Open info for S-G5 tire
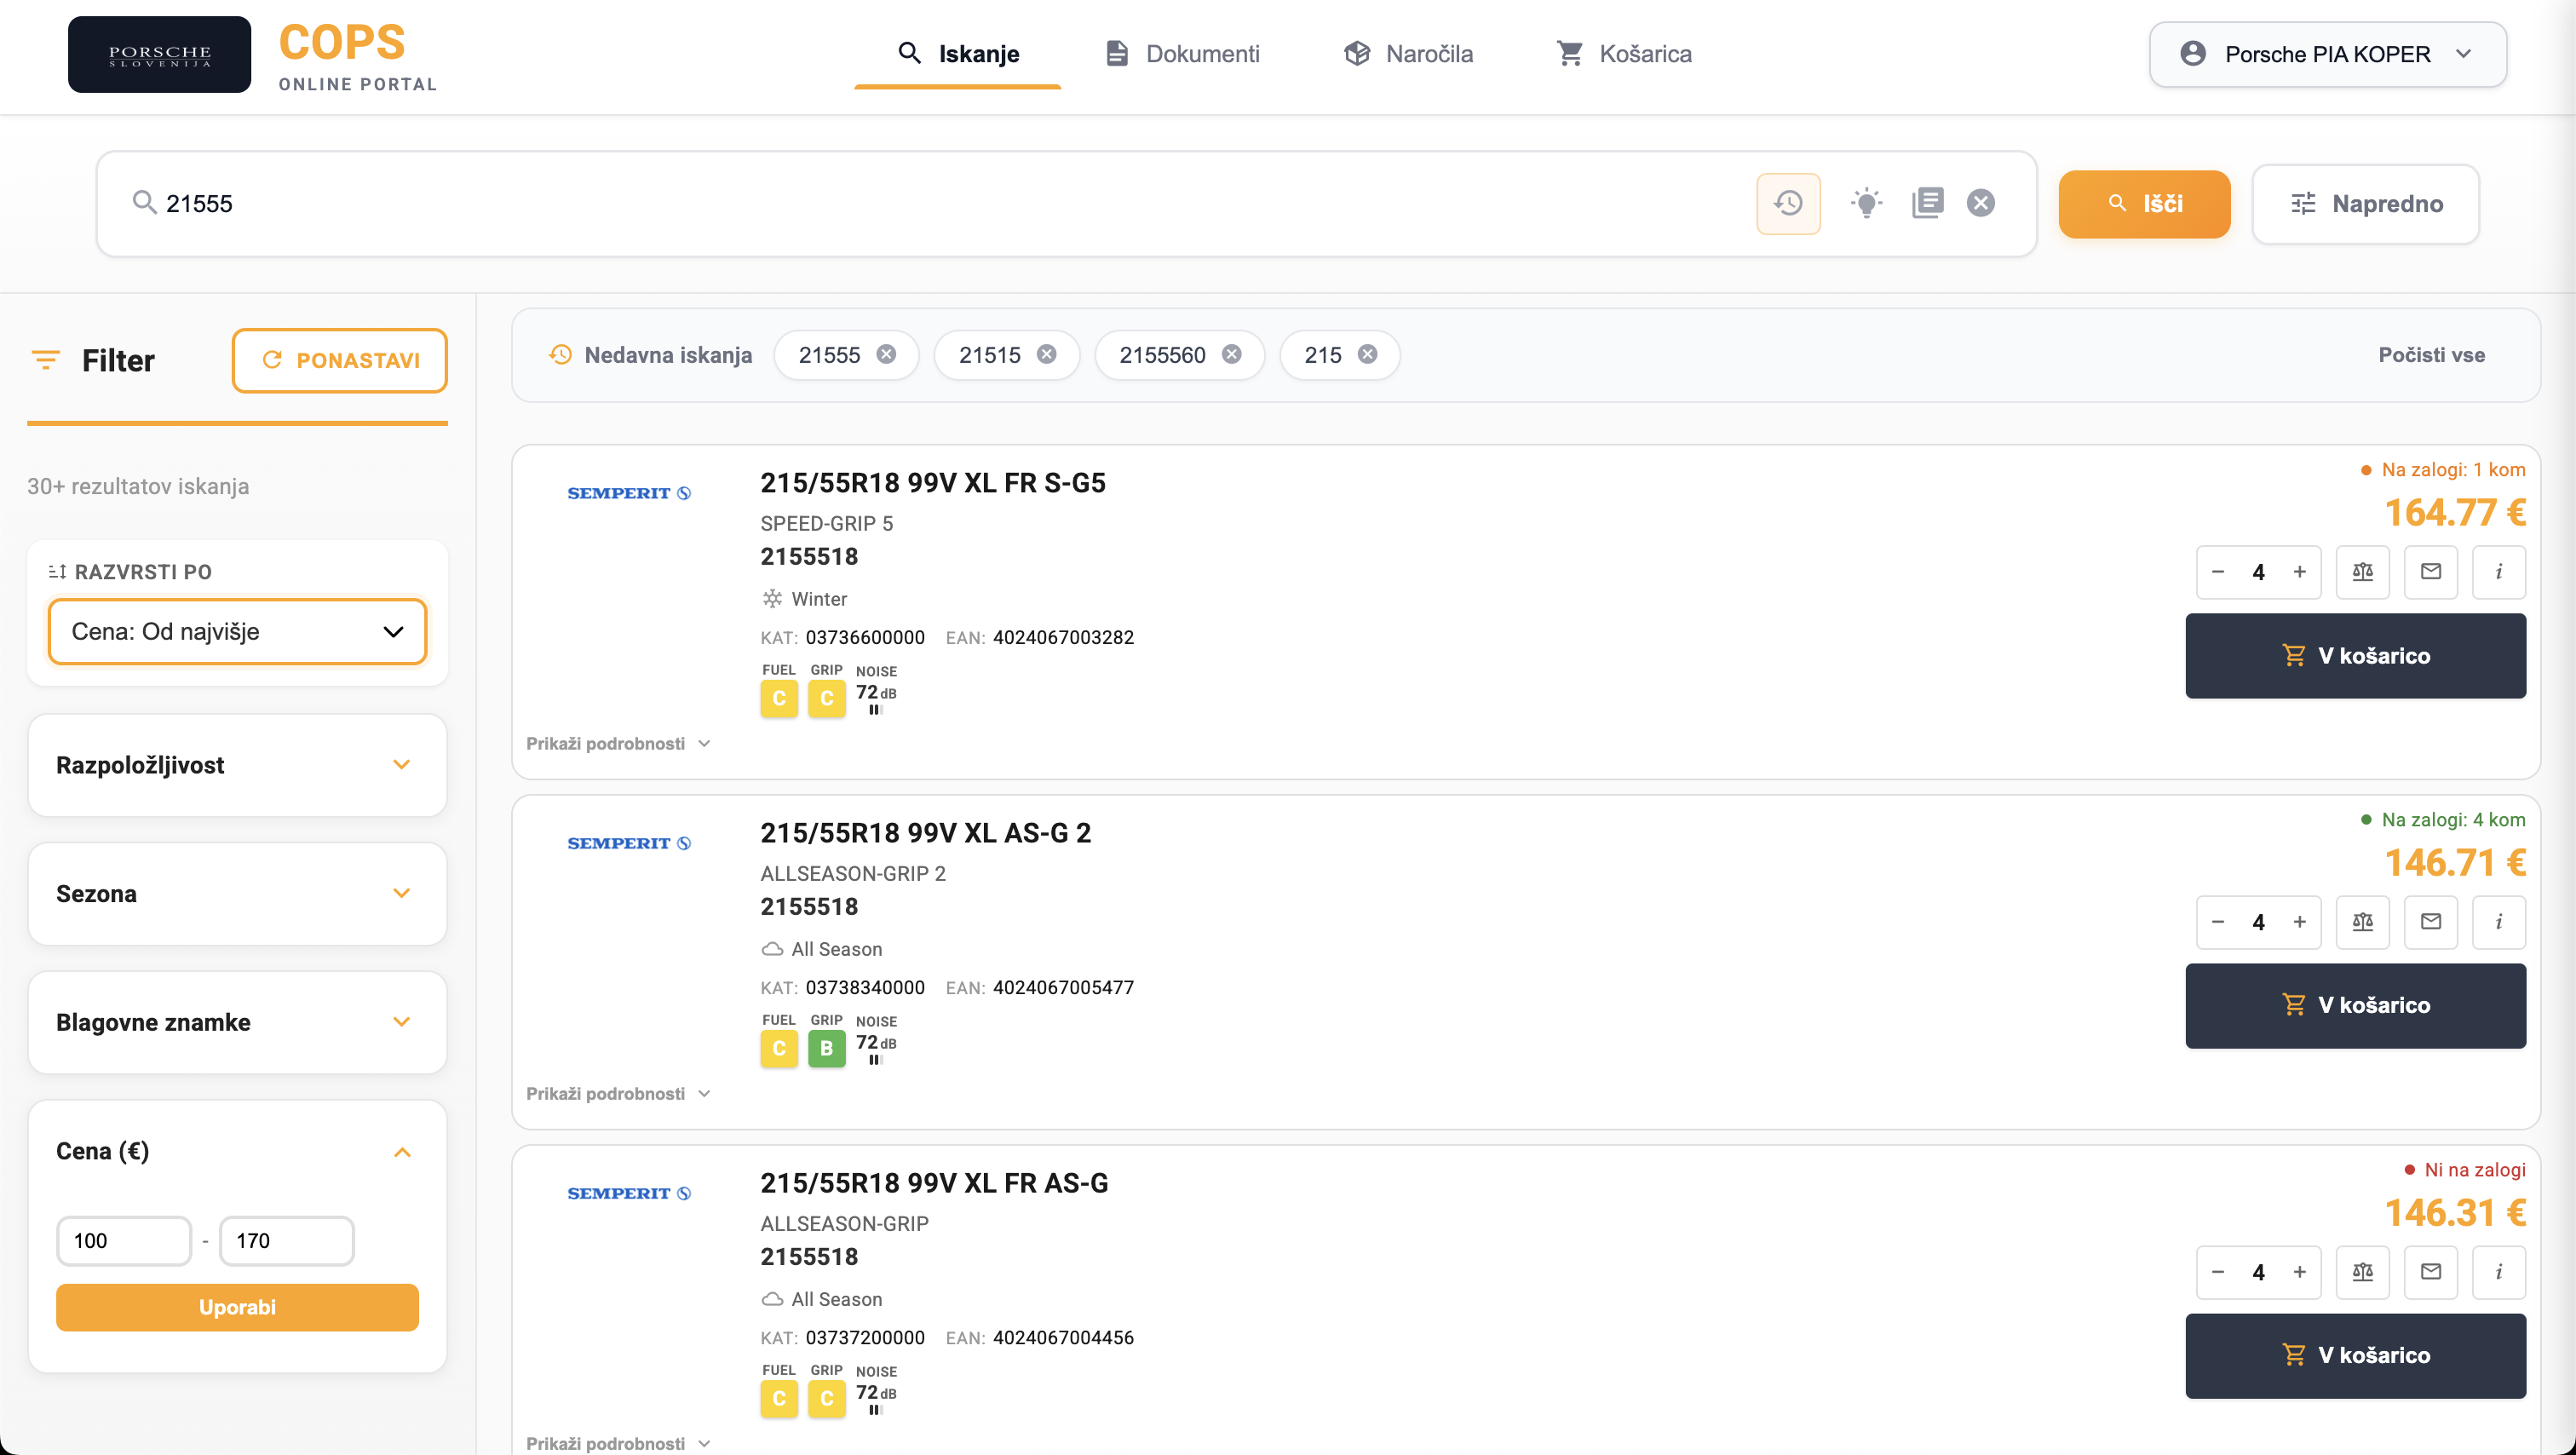This screenshot has height=1455, width=2576. click(2498, 572)
